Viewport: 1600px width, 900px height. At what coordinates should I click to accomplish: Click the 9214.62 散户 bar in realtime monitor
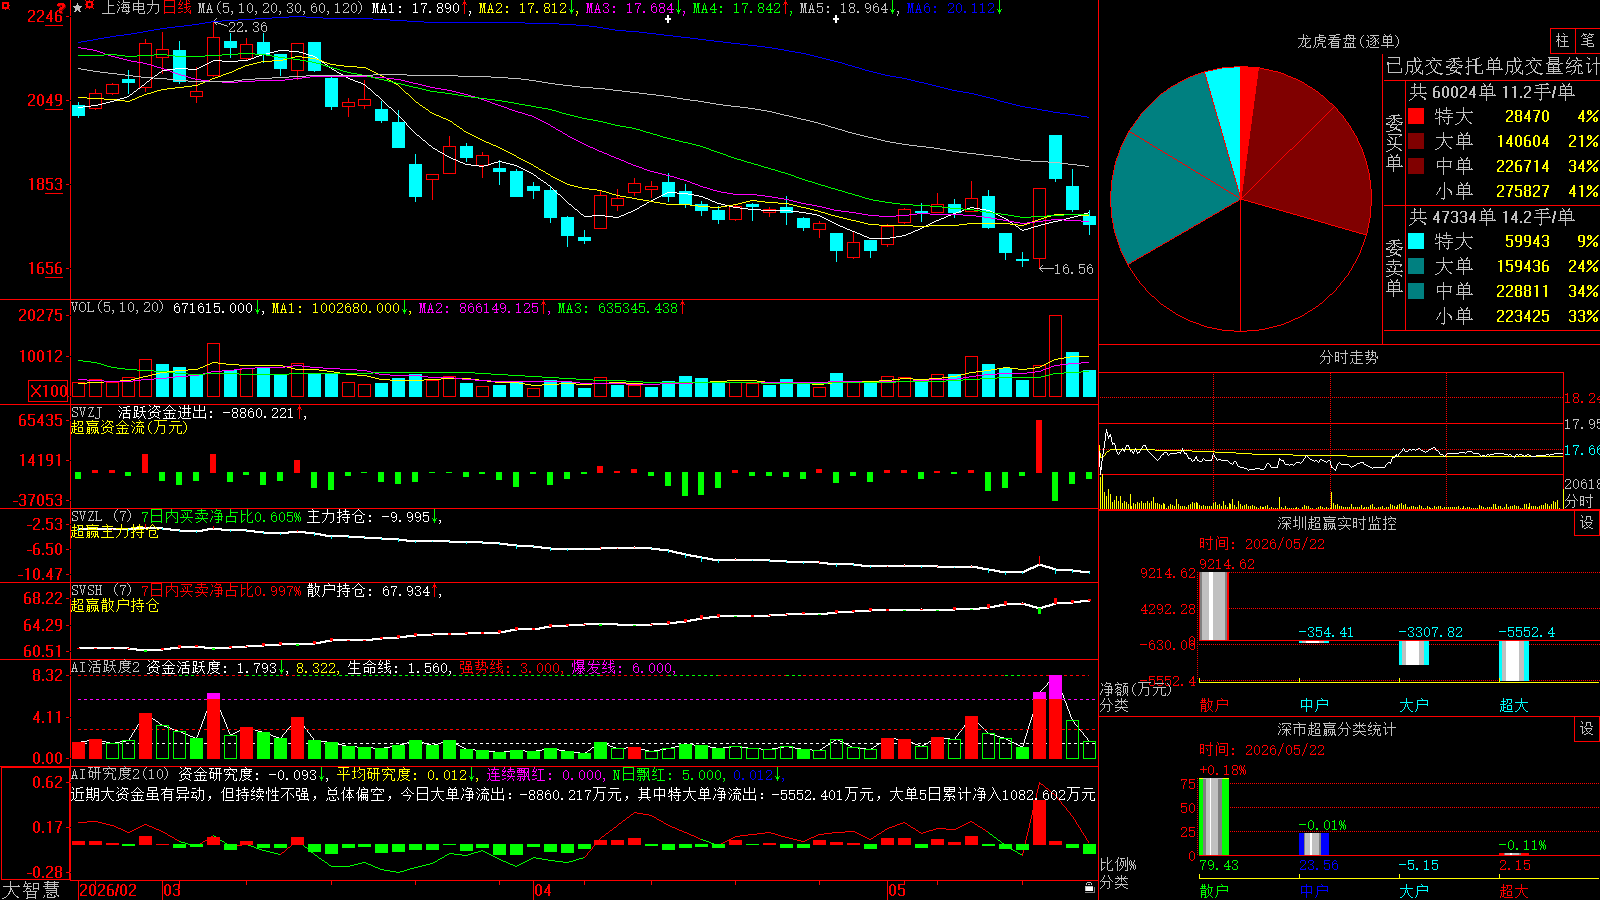(1213, 606)
